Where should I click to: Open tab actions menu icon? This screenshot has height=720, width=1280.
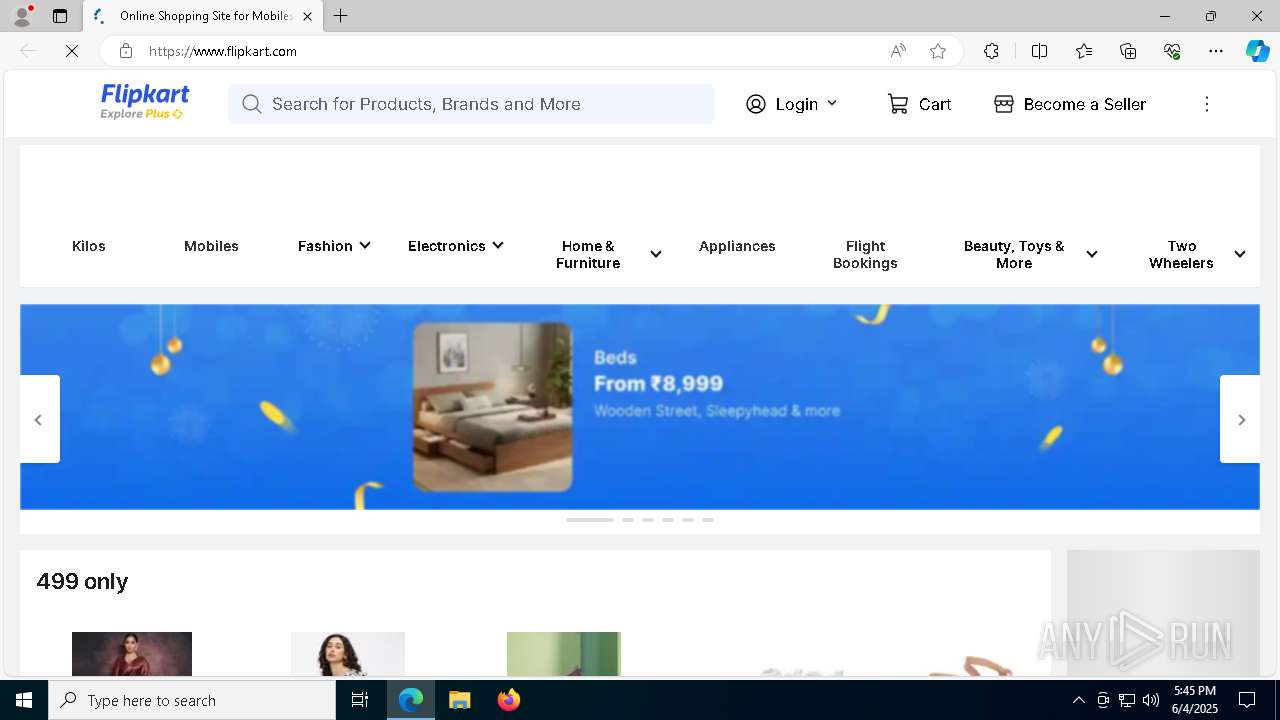(x=60, y=16)
